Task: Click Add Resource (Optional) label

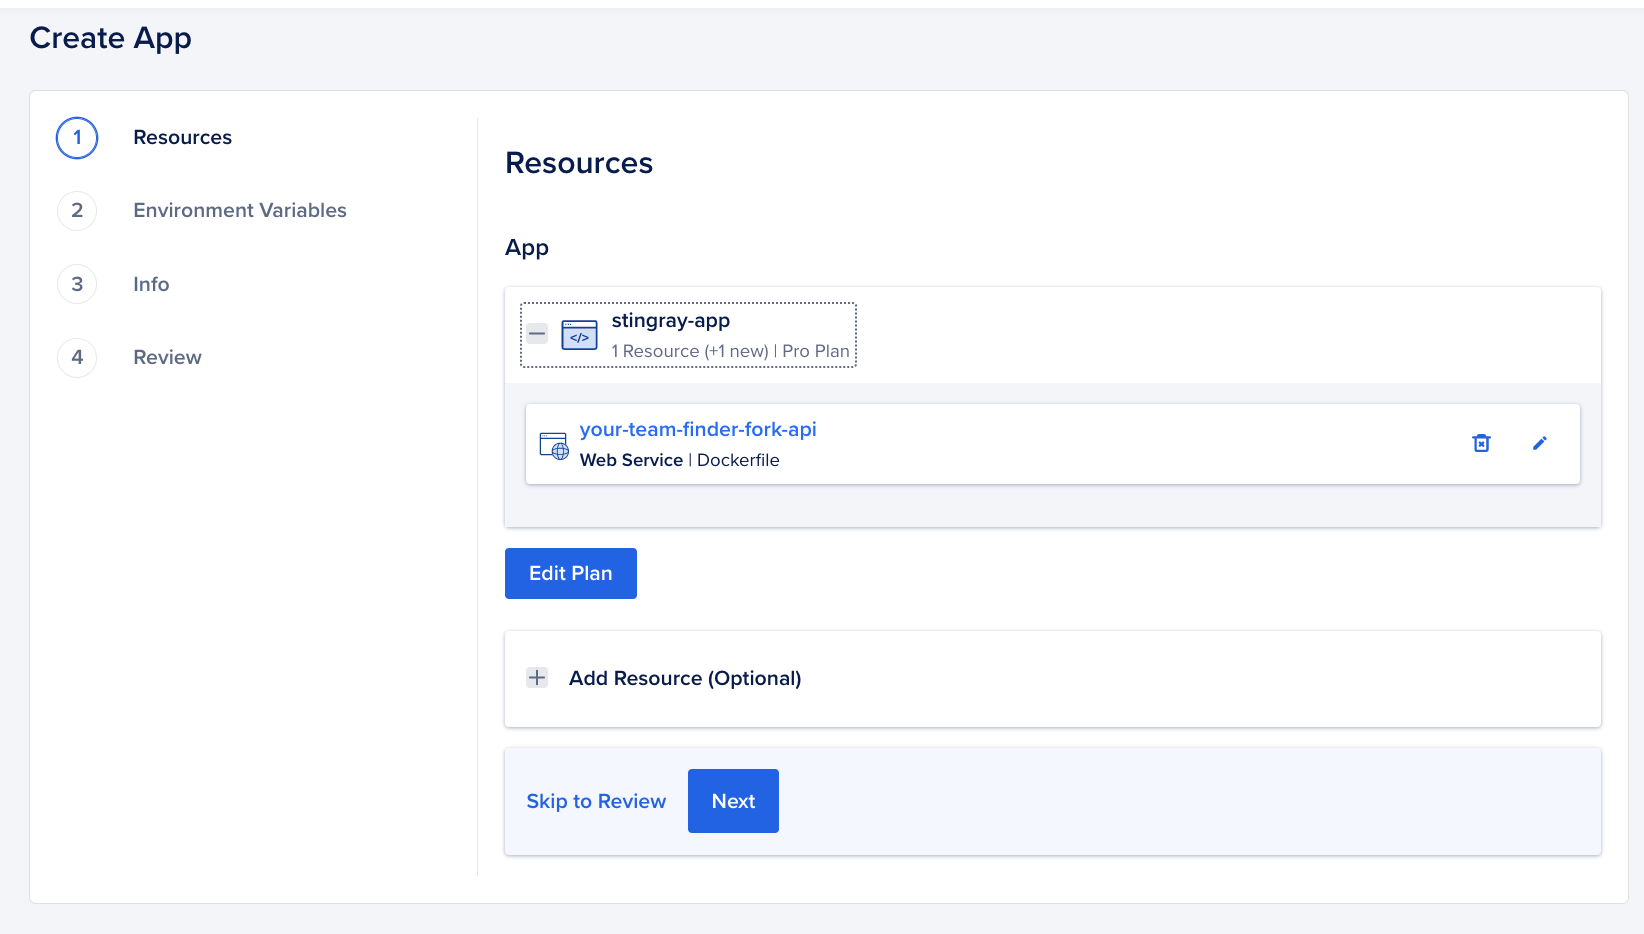Action: click(685, 678)
